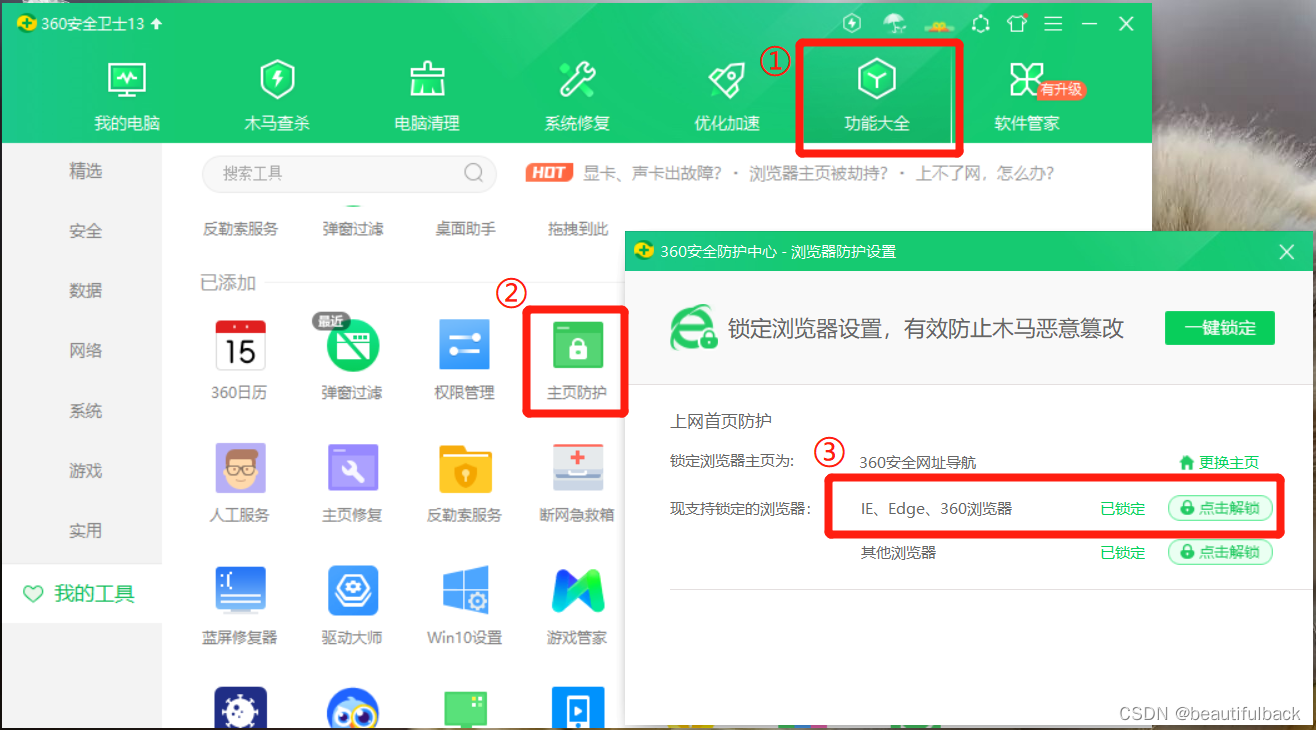Open the 优化加速 speedup feature

click(x=727, y=95)
